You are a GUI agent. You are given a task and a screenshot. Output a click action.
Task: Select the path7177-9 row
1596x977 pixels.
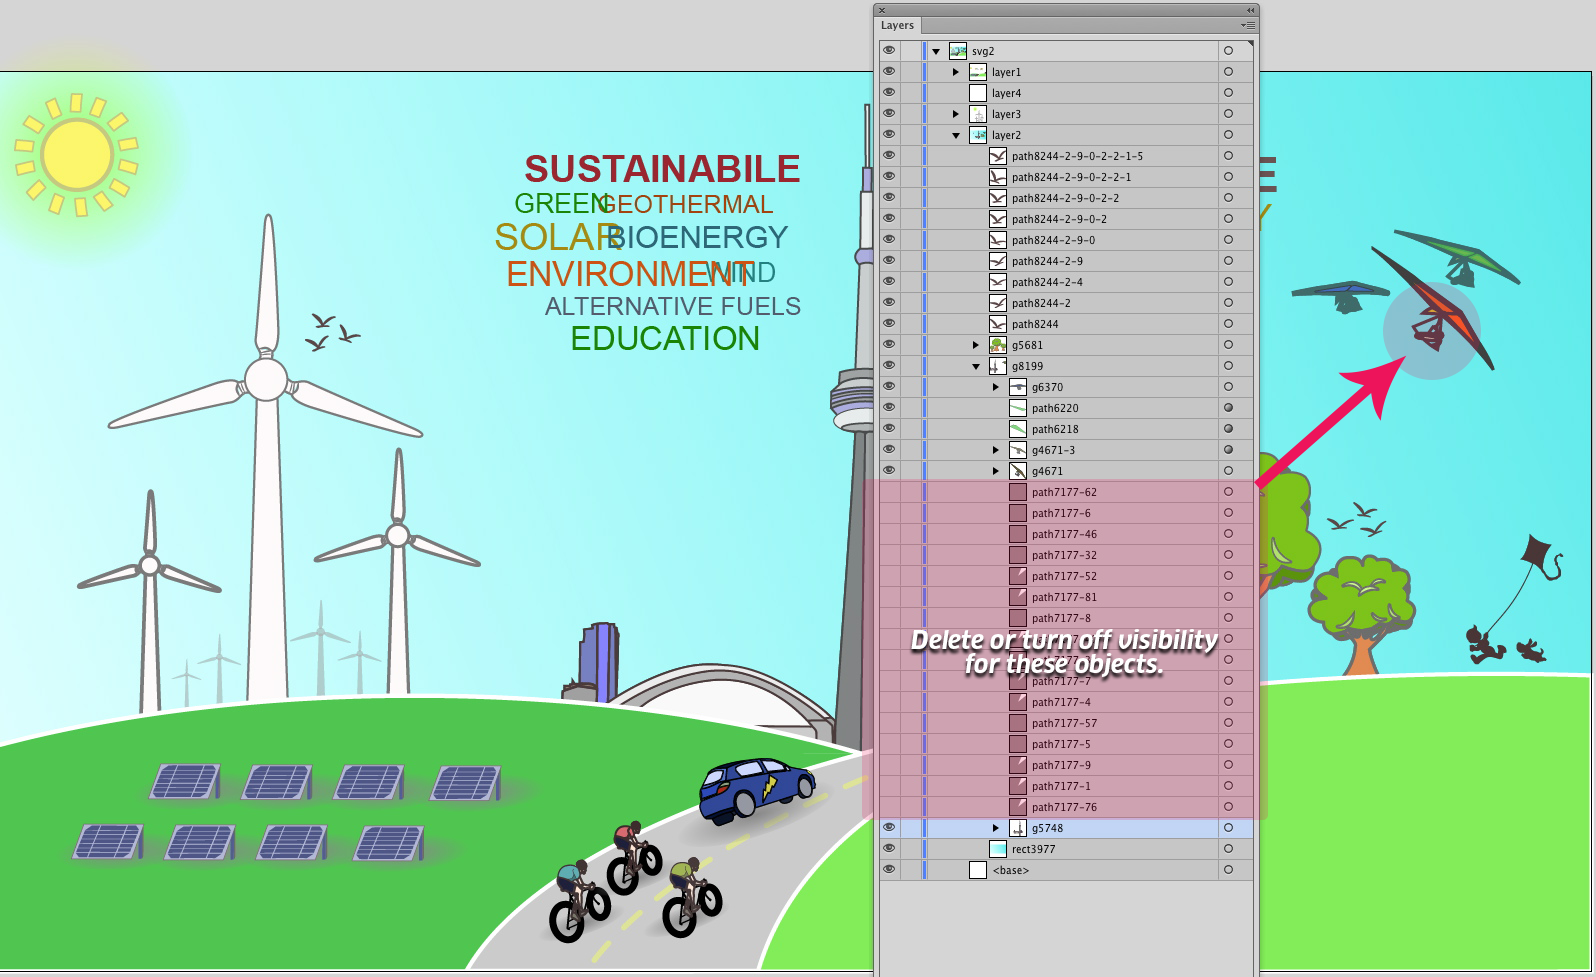tap(1066, 765)
